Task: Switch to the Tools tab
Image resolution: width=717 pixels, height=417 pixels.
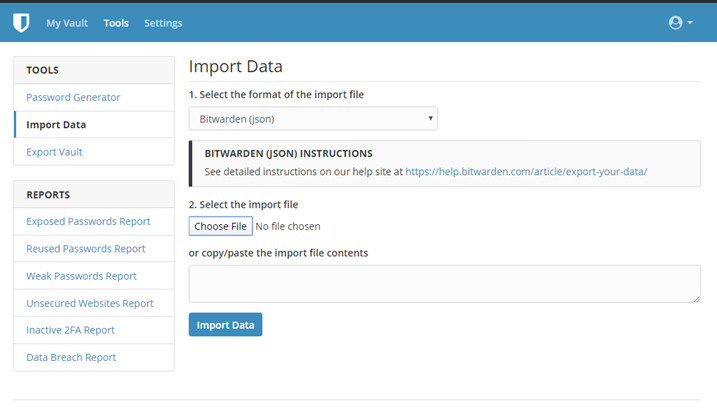Action: pyautogui.click(x=116, y=23)
